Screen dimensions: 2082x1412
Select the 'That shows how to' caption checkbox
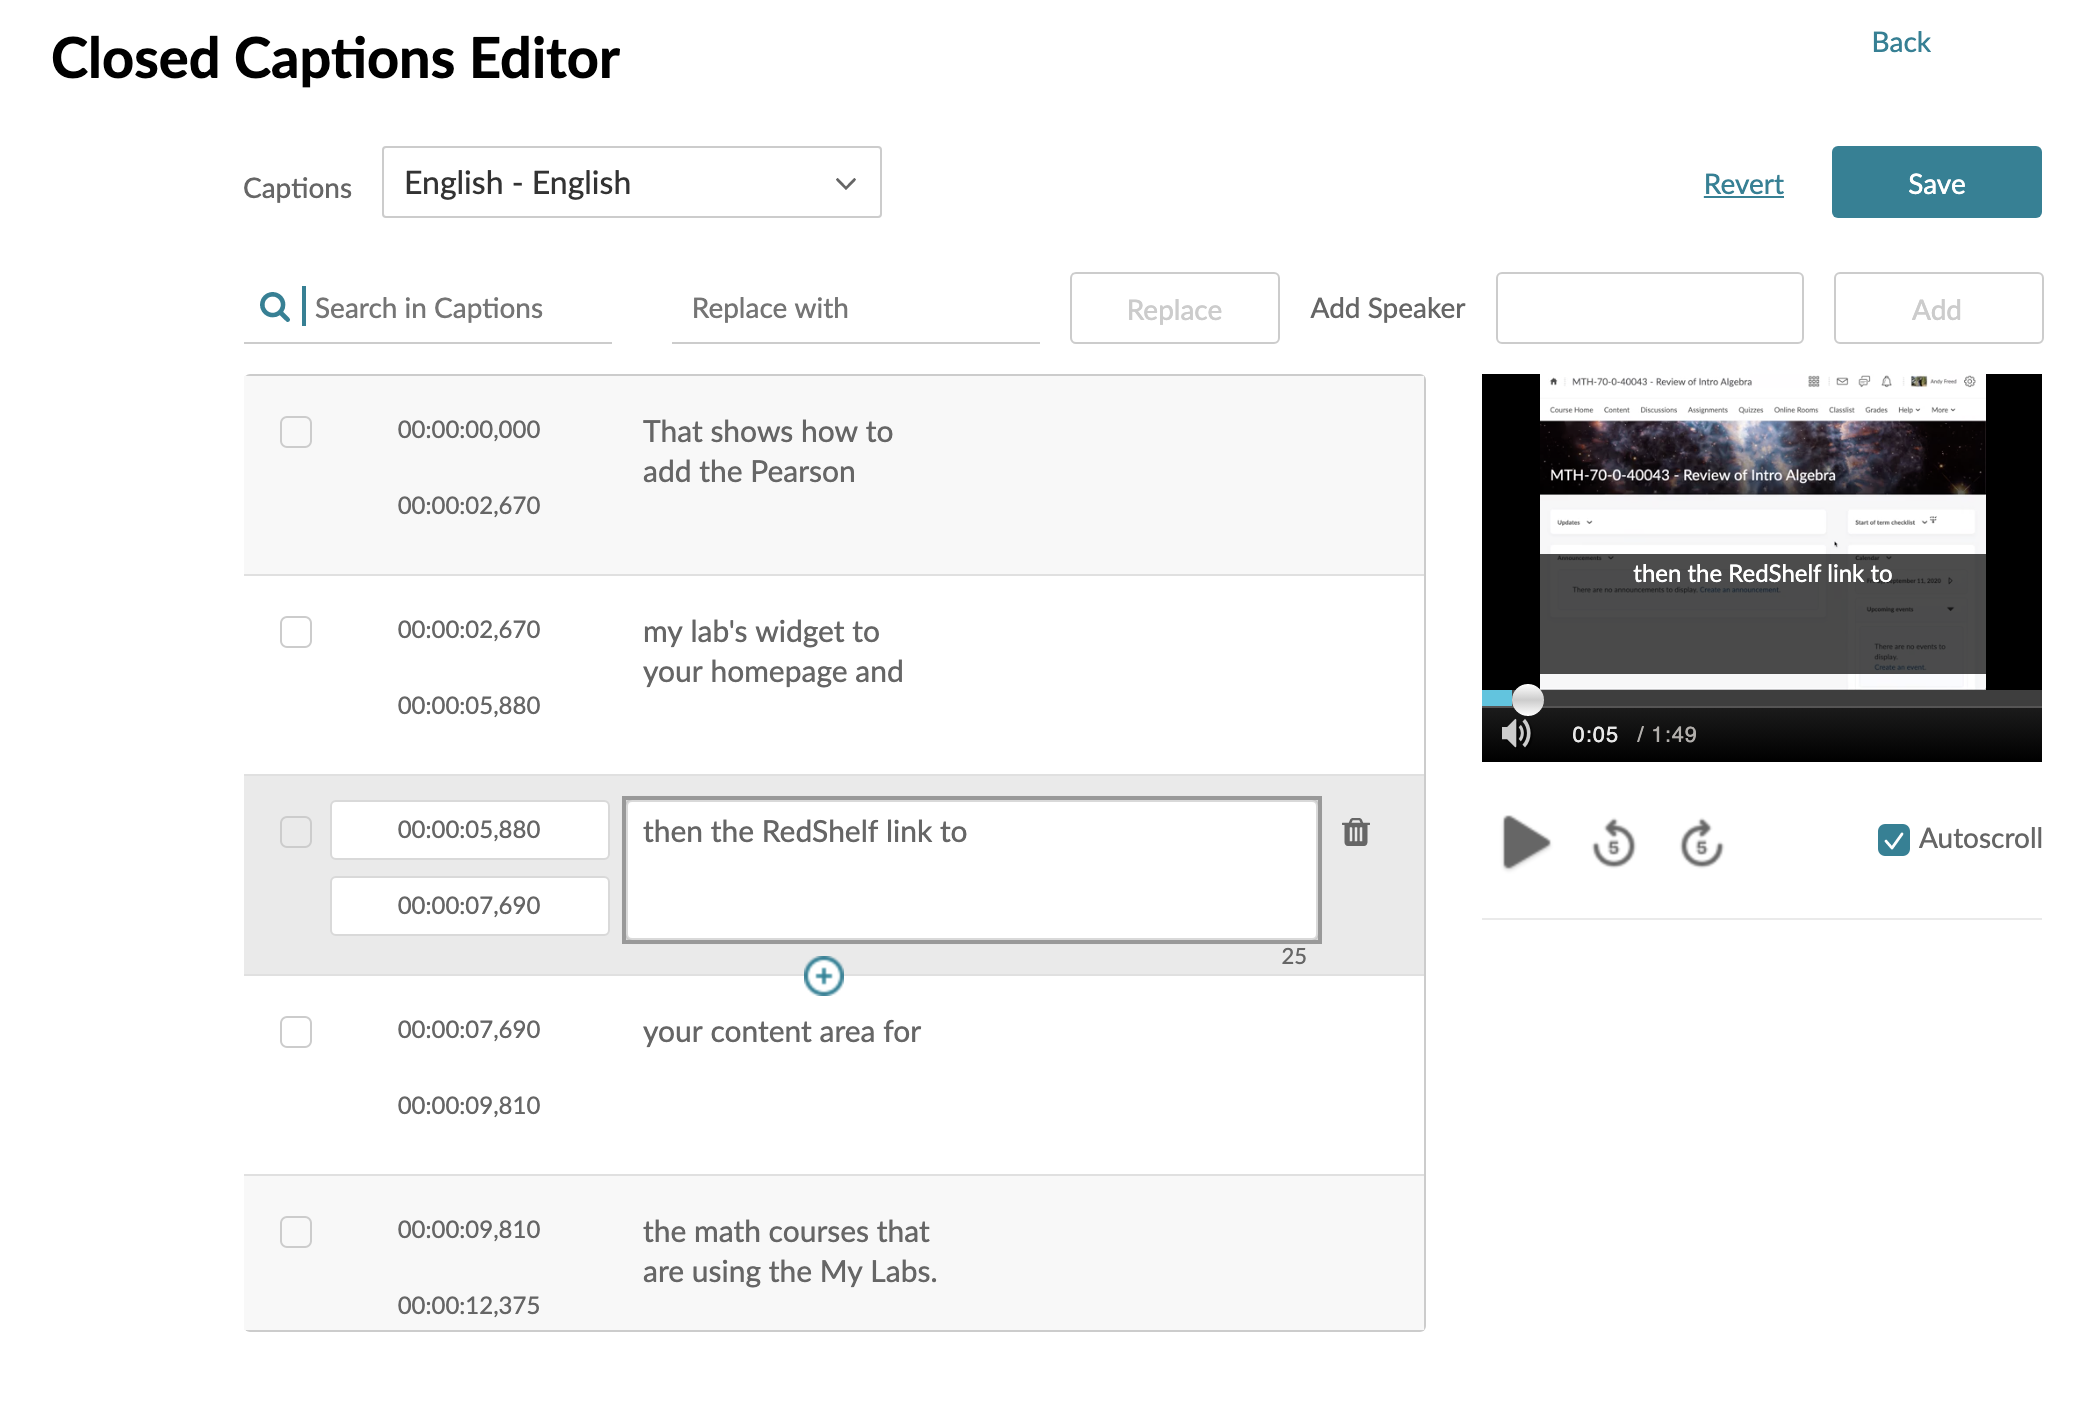(296, 432)
